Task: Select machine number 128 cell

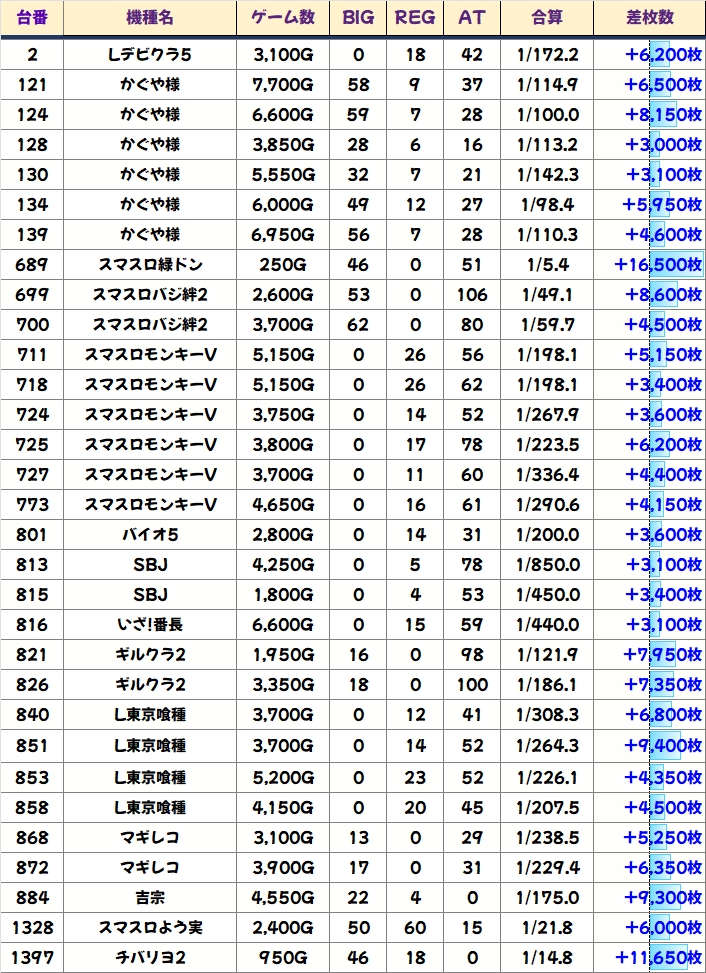Action: tap(32, 145)
